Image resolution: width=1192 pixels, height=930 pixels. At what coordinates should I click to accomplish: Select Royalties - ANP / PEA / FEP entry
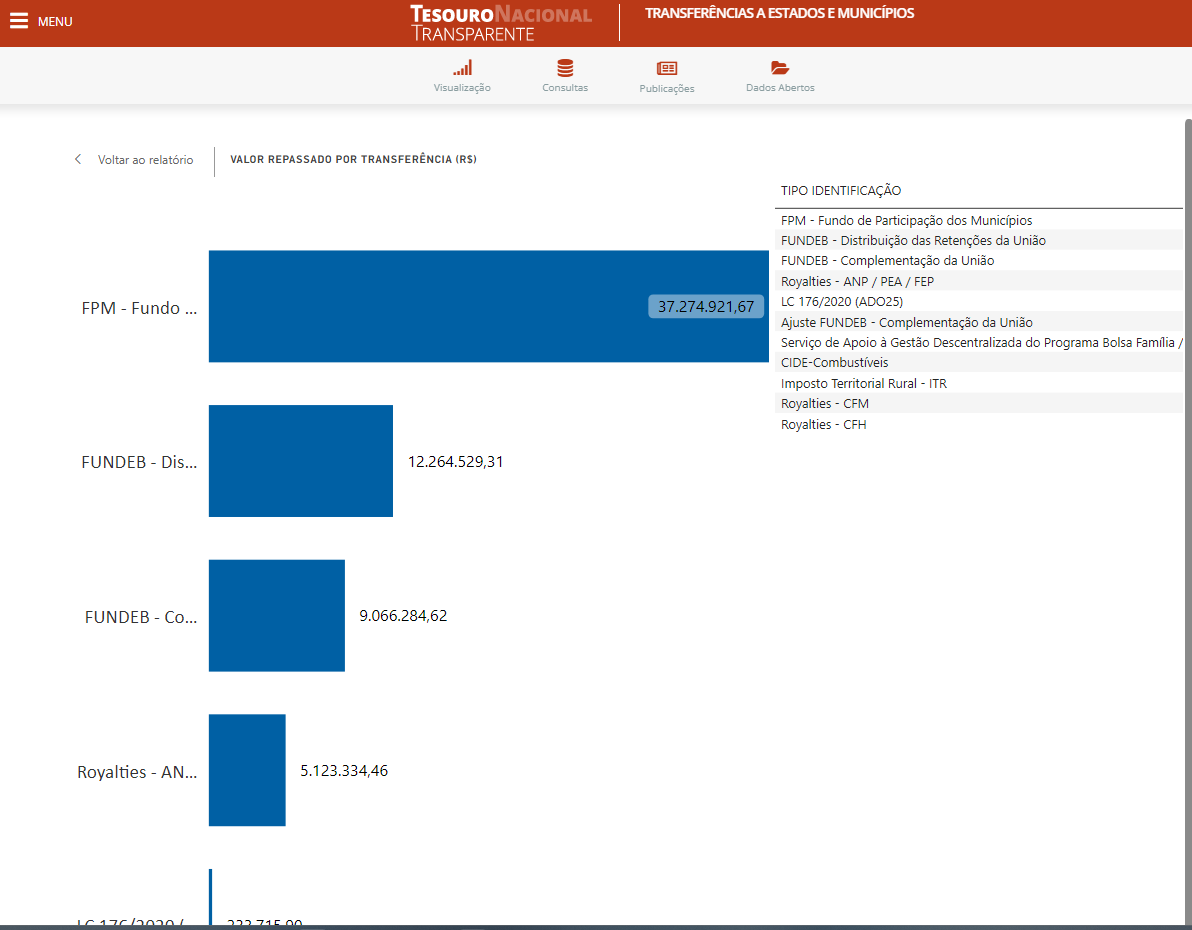click(x=857, y=282)
